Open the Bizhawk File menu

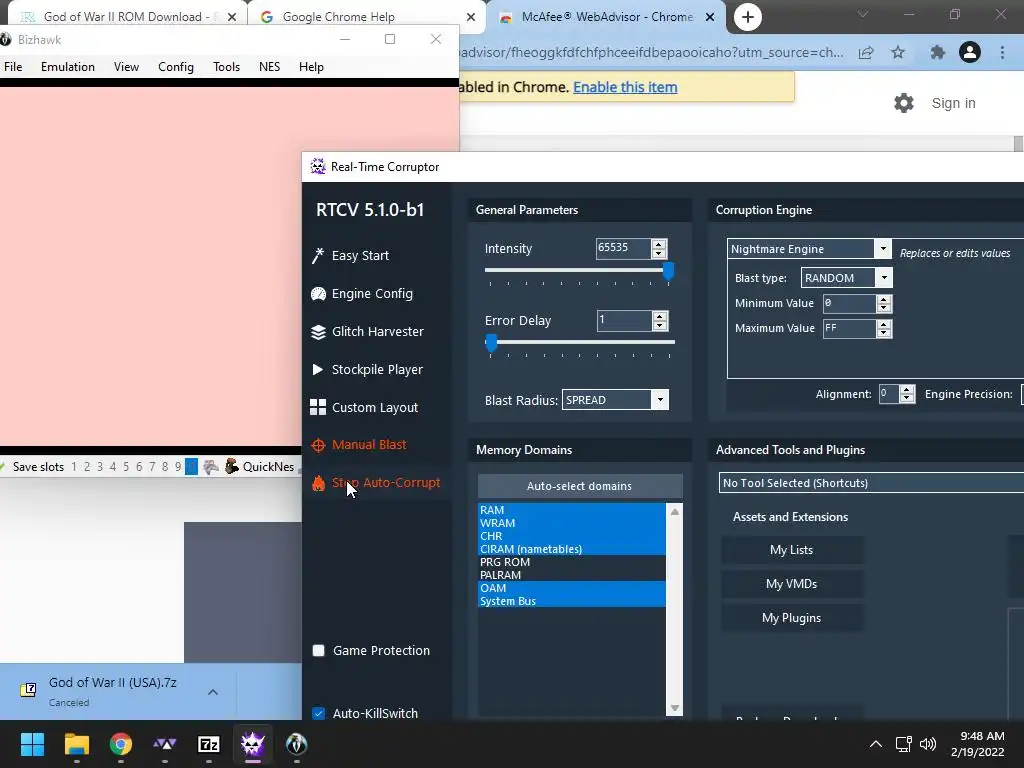pyautogui.click(x=13, y=67)
